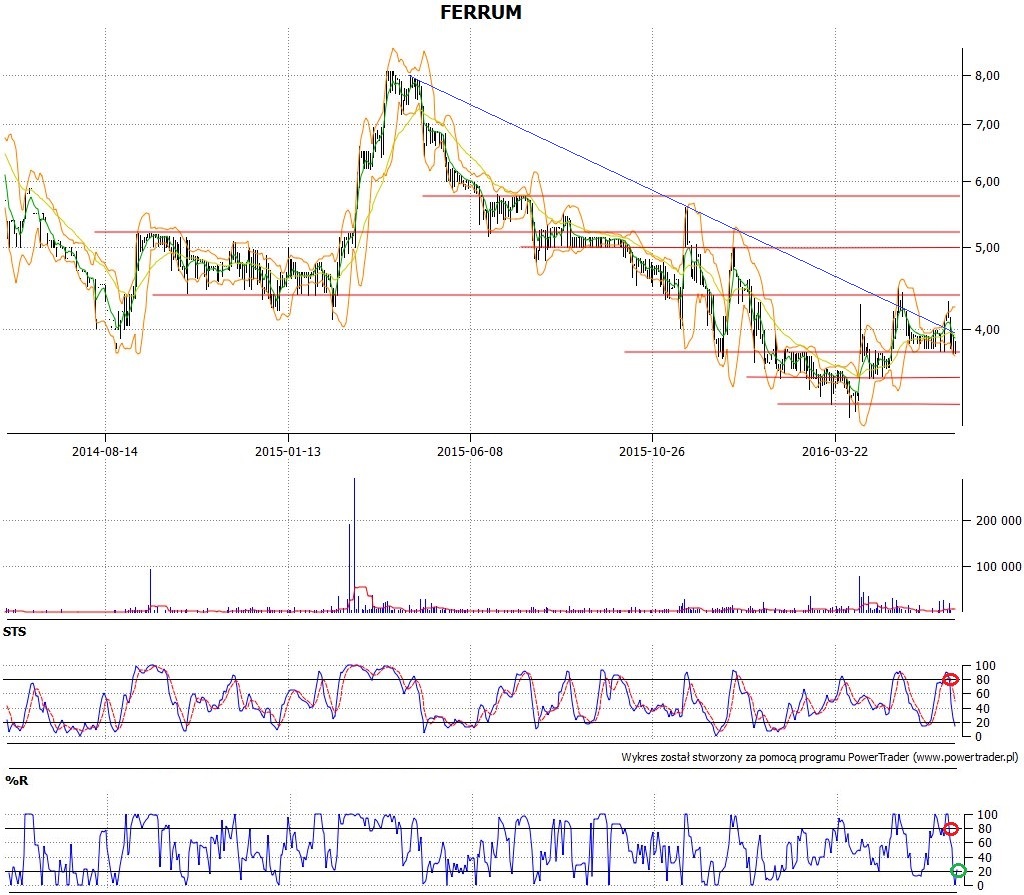Click the tallest volume spike bar
Image resolution: width=1024 pixels, height=895 pixels.
(355, 545)
